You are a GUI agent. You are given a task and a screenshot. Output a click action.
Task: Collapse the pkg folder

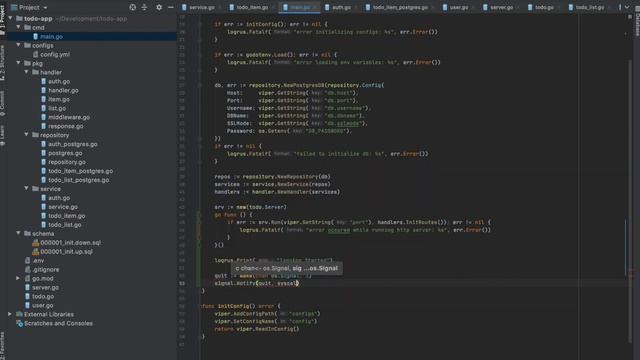18,63
